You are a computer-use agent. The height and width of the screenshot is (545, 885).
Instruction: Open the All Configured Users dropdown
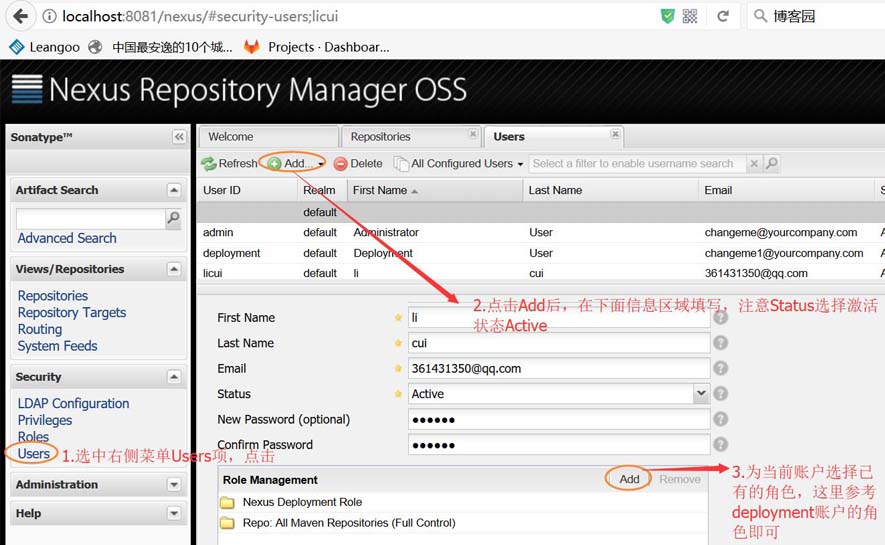[459, 164]
